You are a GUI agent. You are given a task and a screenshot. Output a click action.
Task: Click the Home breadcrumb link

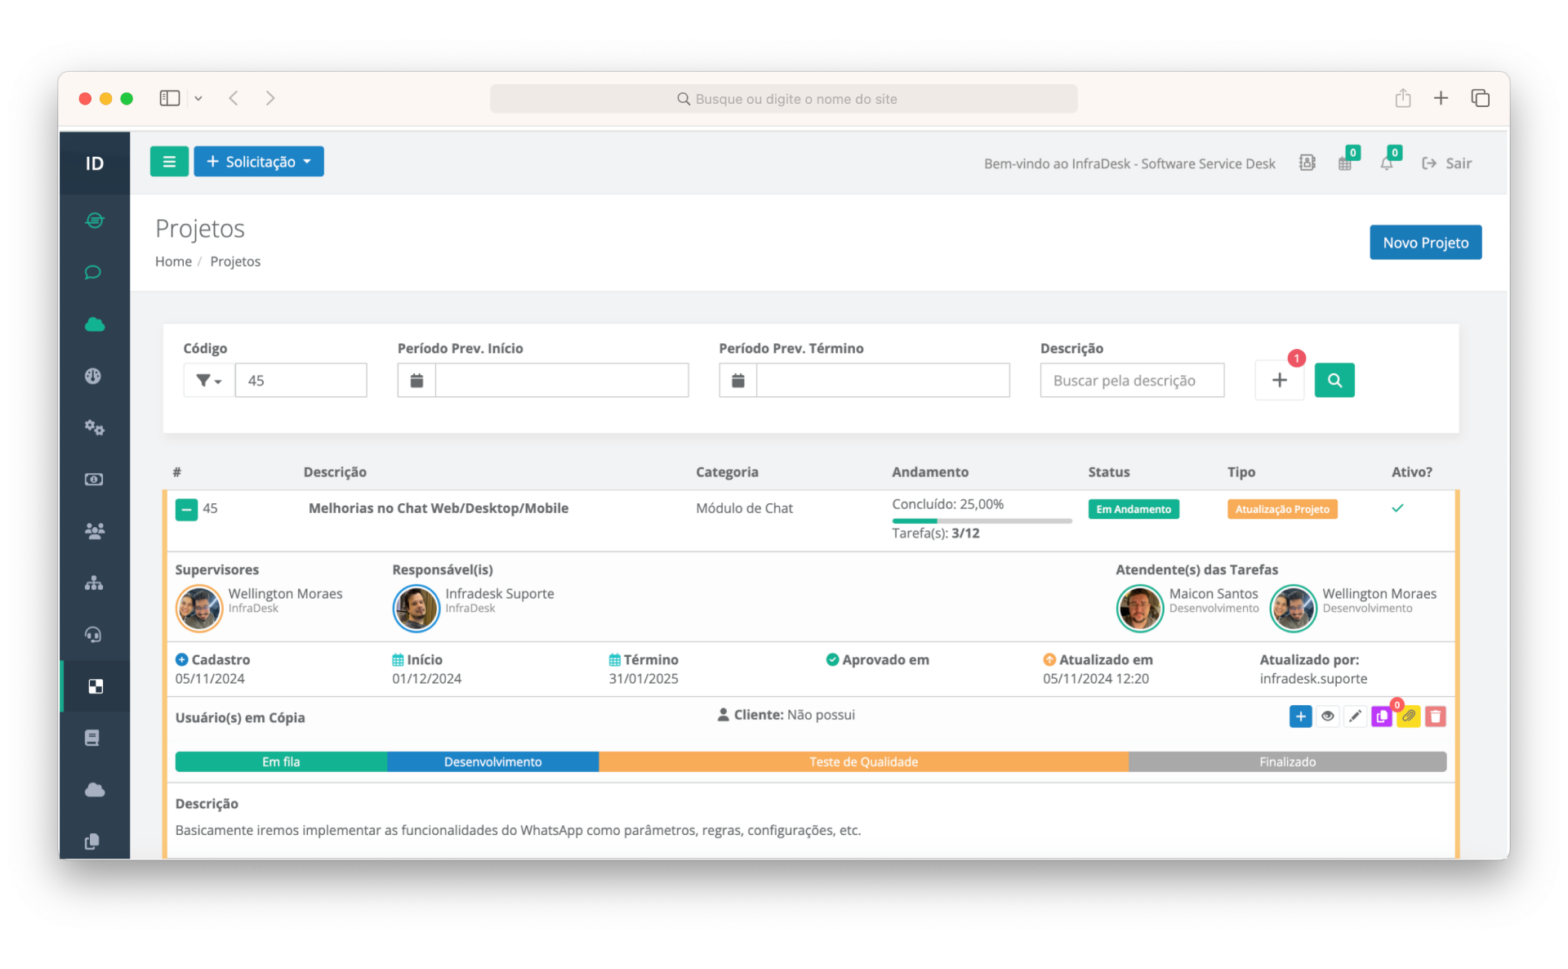[x=173, y=261]
